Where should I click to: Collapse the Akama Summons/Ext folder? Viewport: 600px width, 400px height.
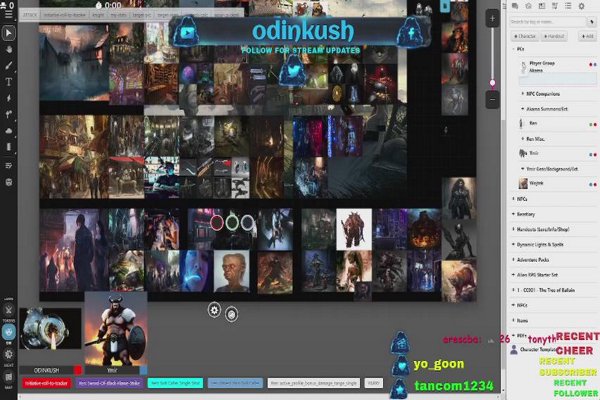[523, 109]
